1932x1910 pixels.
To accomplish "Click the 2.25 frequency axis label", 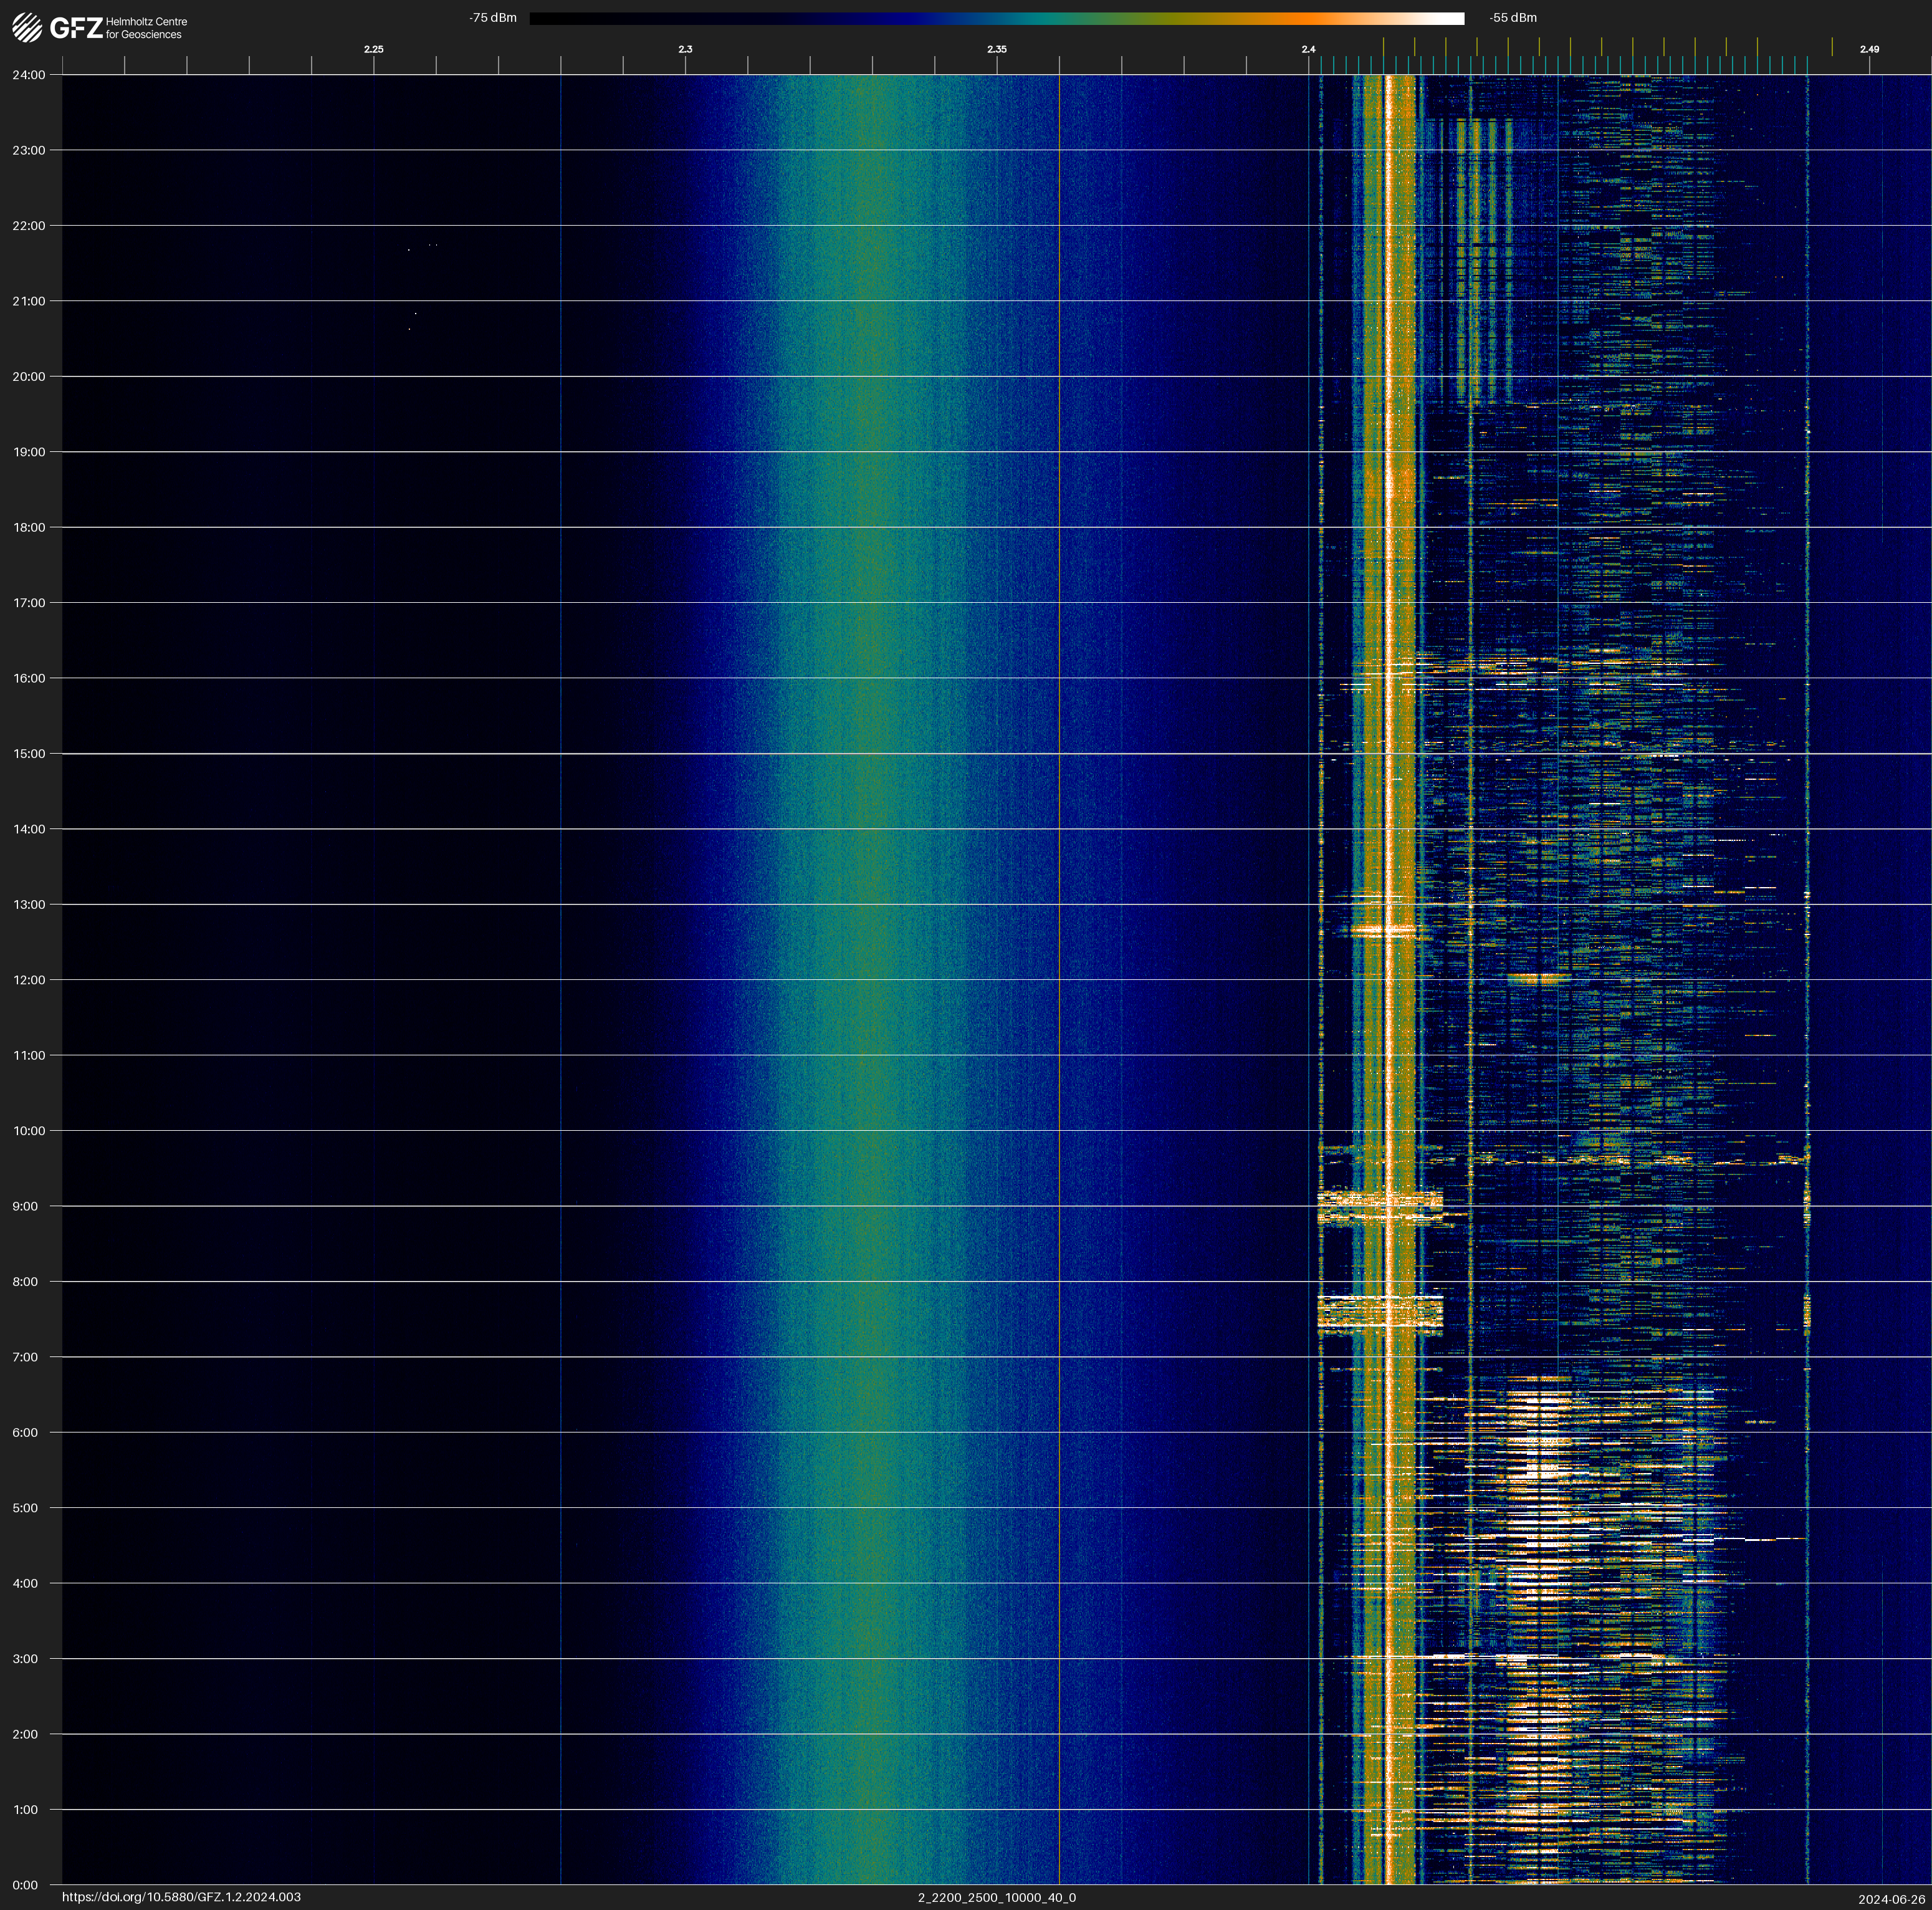I will pos(373,49).
